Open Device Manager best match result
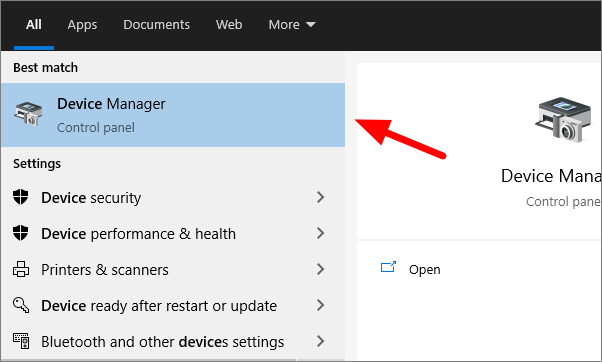The width and height of the screenshot is (602, 362). (173, 115)
